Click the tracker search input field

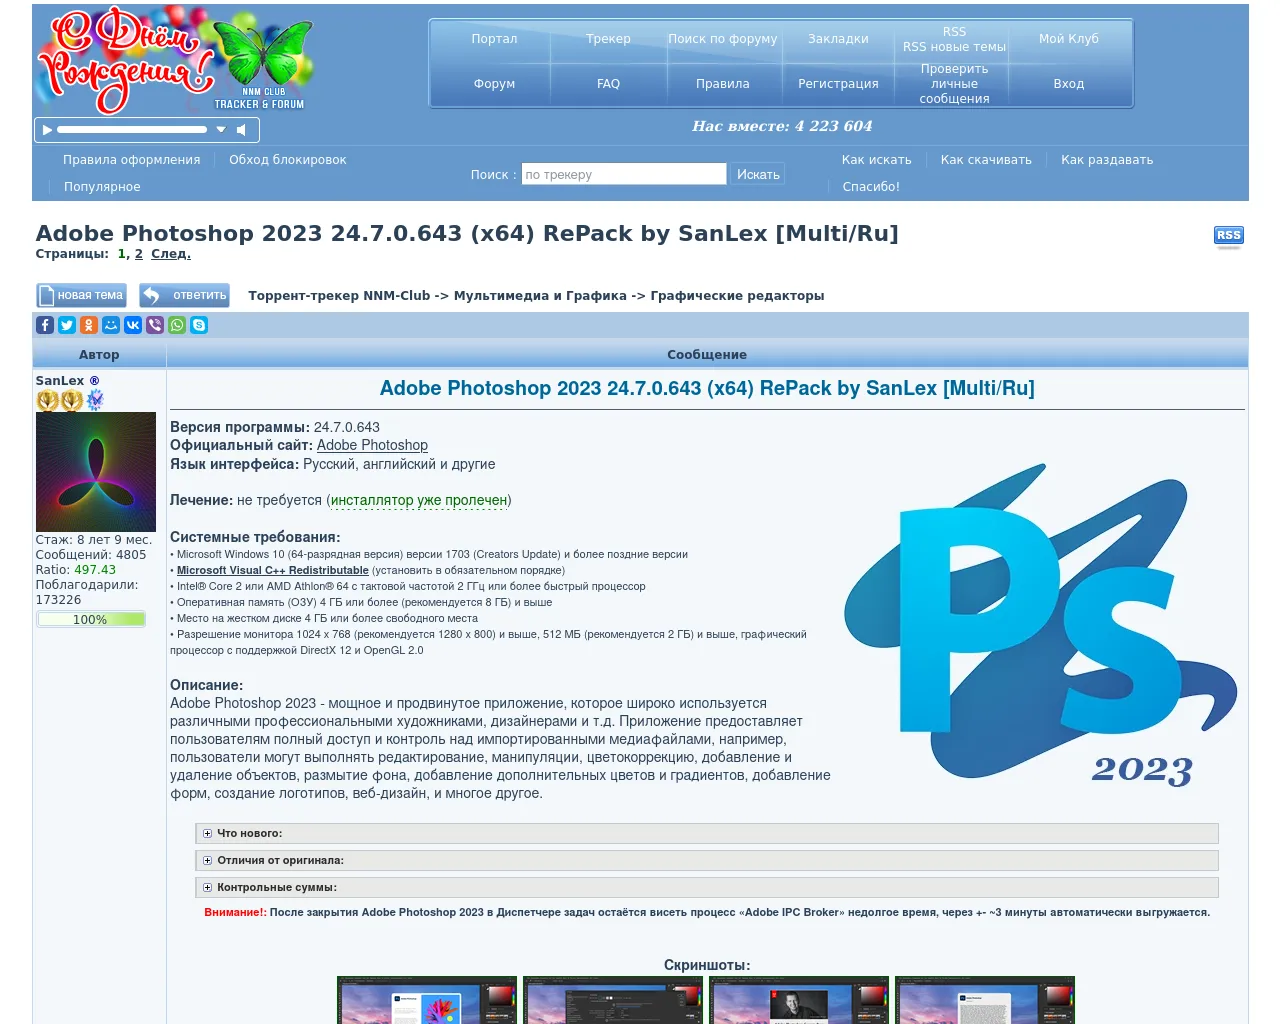tap(623, 174)
